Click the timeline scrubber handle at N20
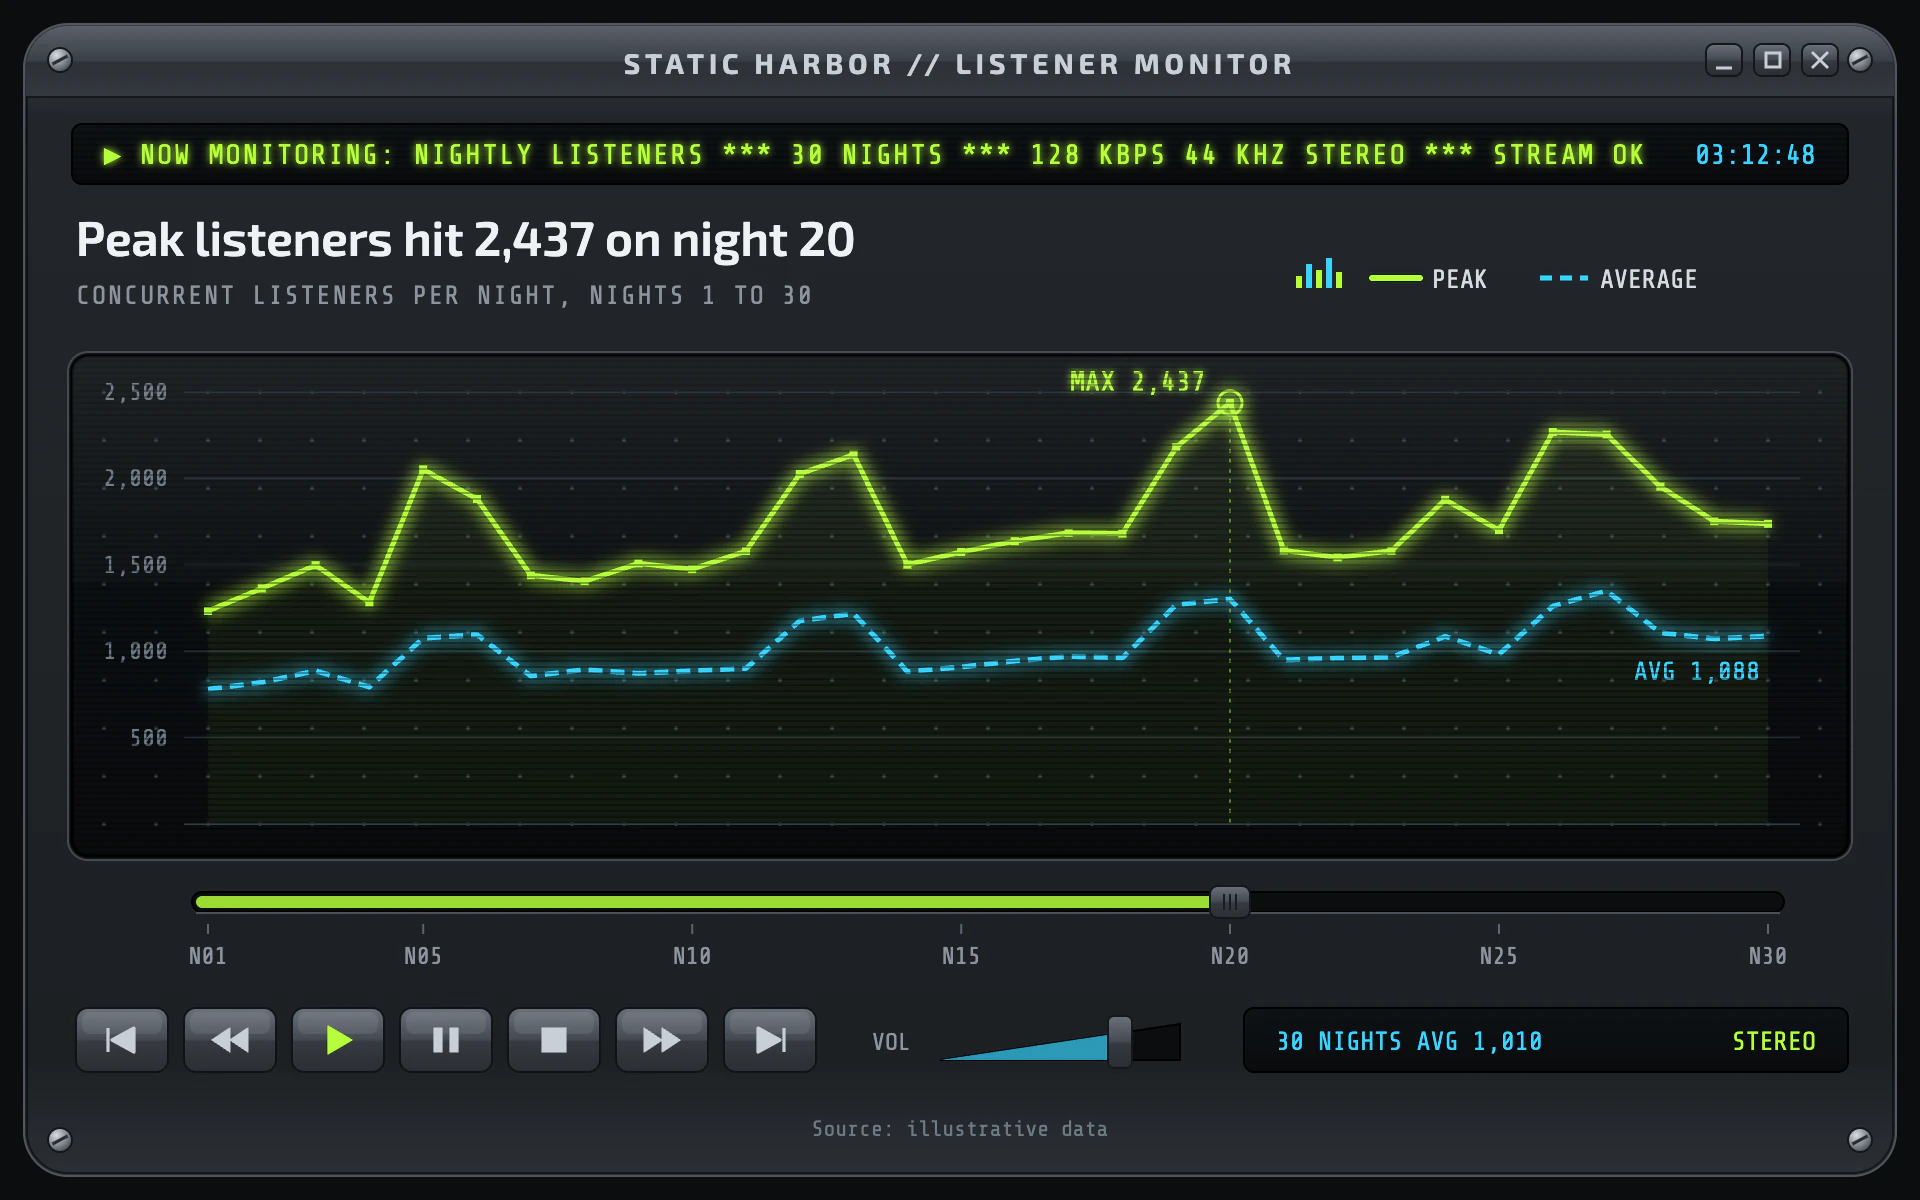 click(1230, 902)
